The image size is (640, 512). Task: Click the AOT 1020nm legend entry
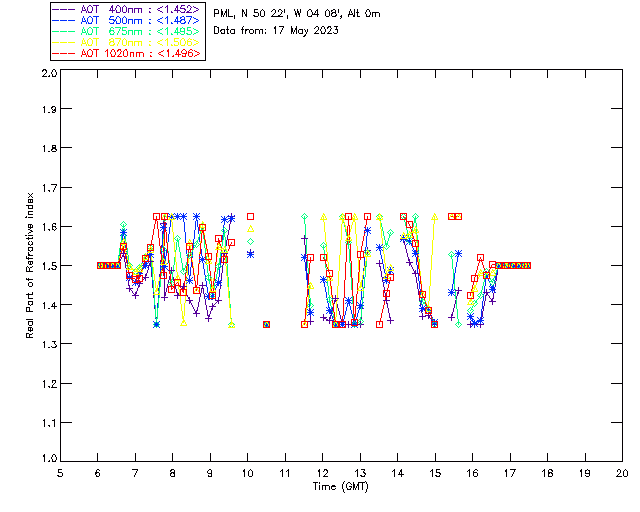click(127, 53)
